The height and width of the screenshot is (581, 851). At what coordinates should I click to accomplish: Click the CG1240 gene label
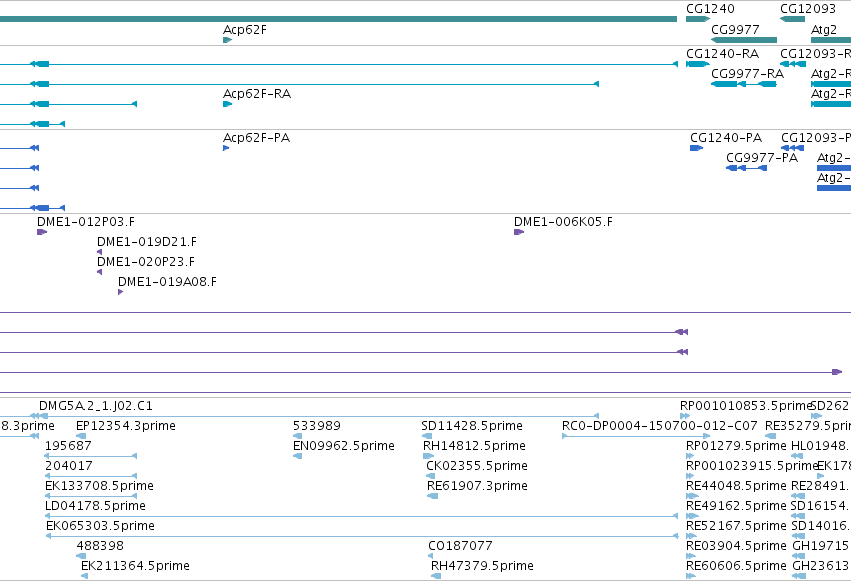click(x=710, y=9)
